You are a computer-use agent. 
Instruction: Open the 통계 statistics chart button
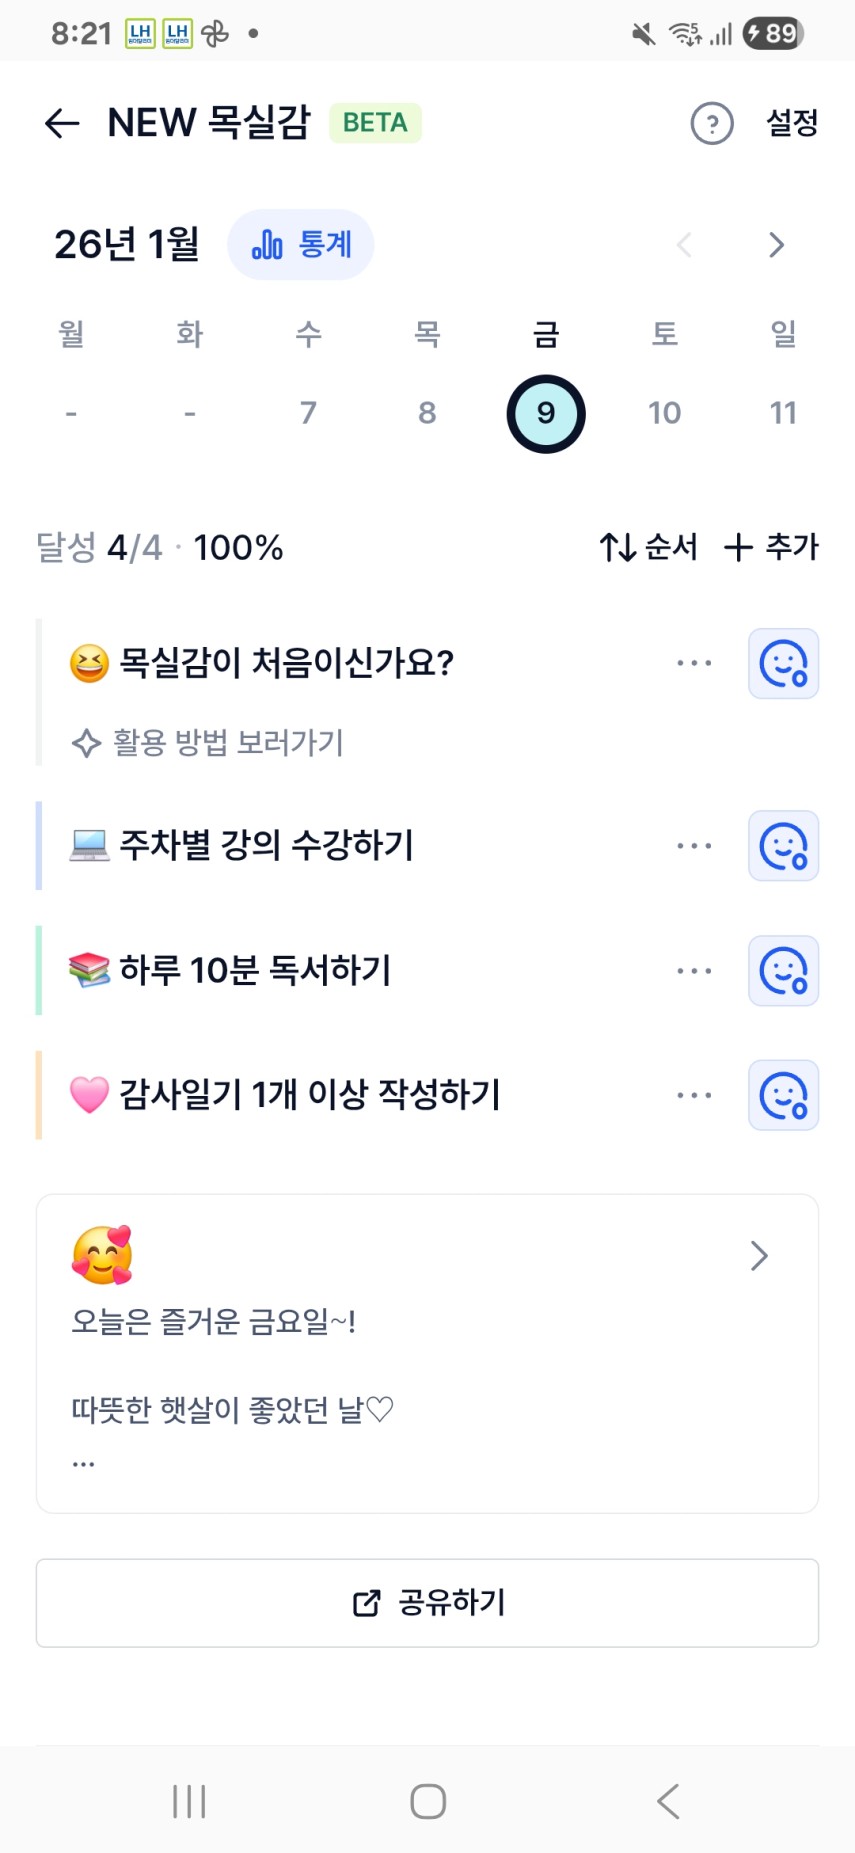(x=301, y=245)
